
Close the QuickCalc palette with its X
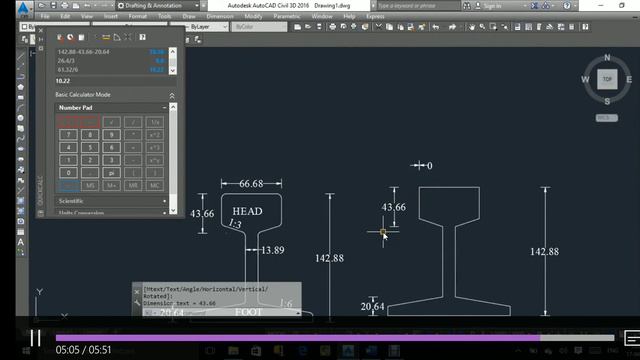coord(41,30)
